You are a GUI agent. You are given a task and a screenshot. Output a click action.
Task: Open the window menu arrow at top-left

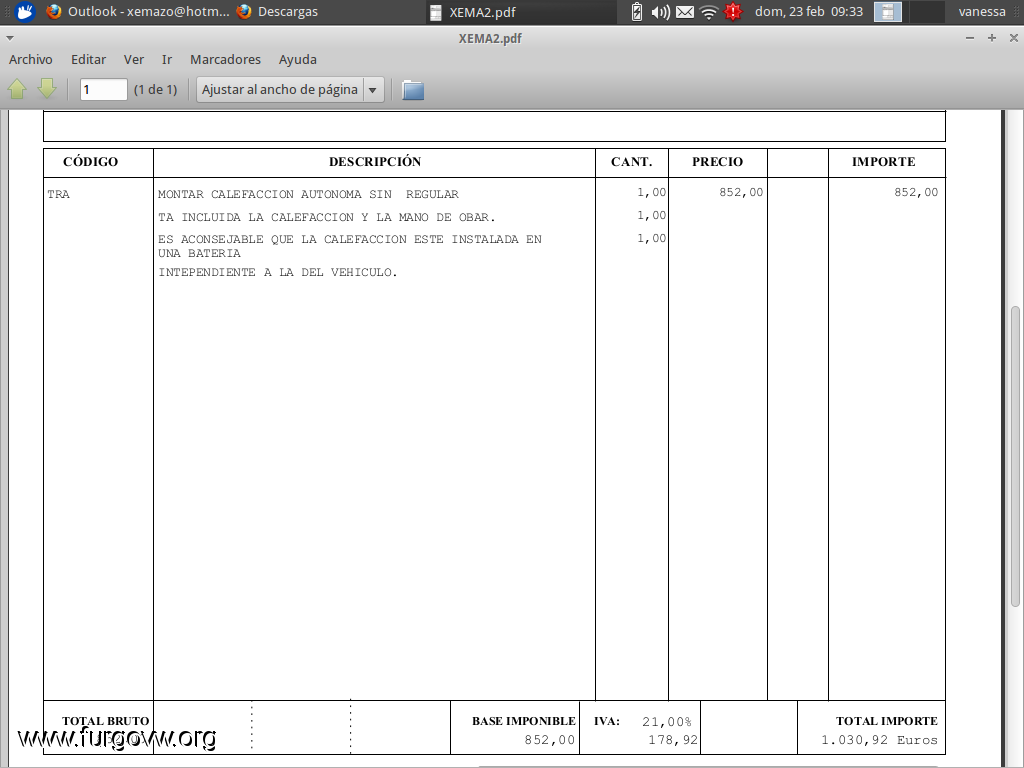tap(10, 38)
